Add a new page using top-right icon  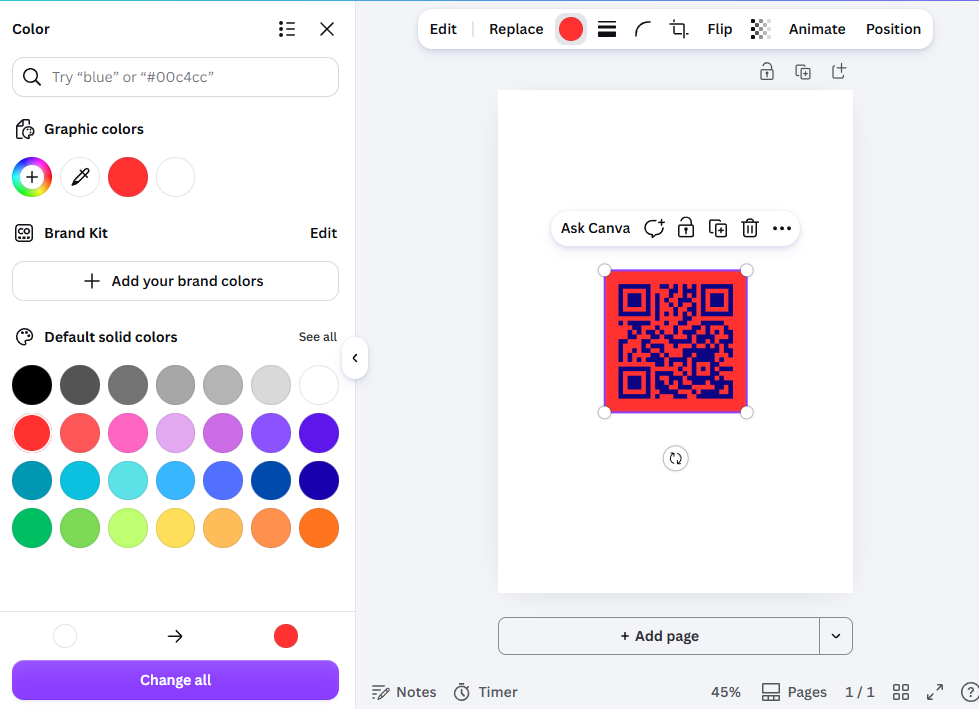(839, 72)
